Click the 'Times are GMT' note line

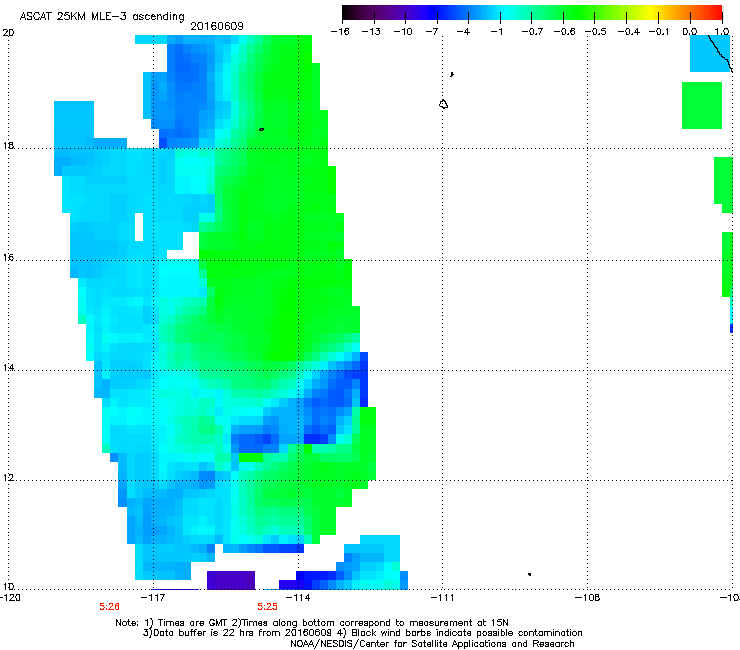pyautogui.click(x=312, y=623)
